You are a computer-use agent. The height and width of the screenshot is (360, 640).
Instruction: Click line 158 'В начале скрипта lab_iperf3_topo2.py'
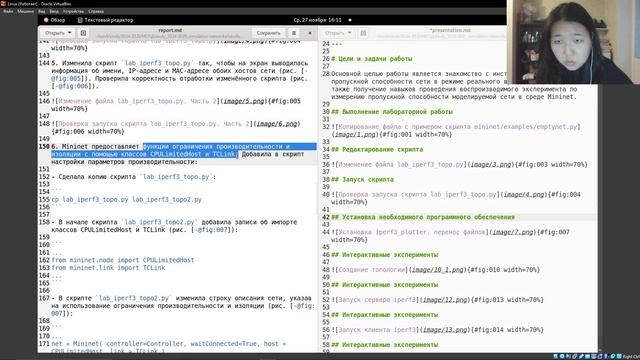click(x=174, y=226)
